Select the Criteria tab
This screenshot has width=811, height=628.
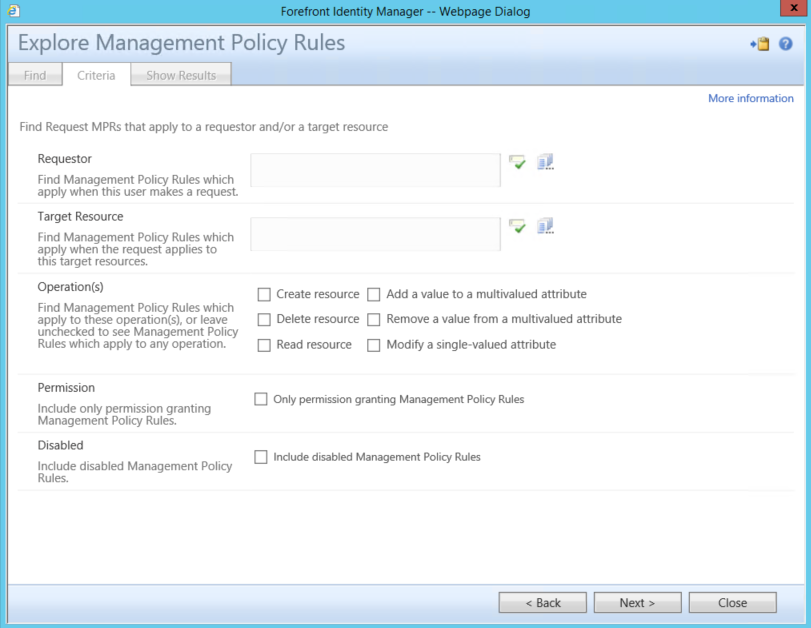[96, 75]
